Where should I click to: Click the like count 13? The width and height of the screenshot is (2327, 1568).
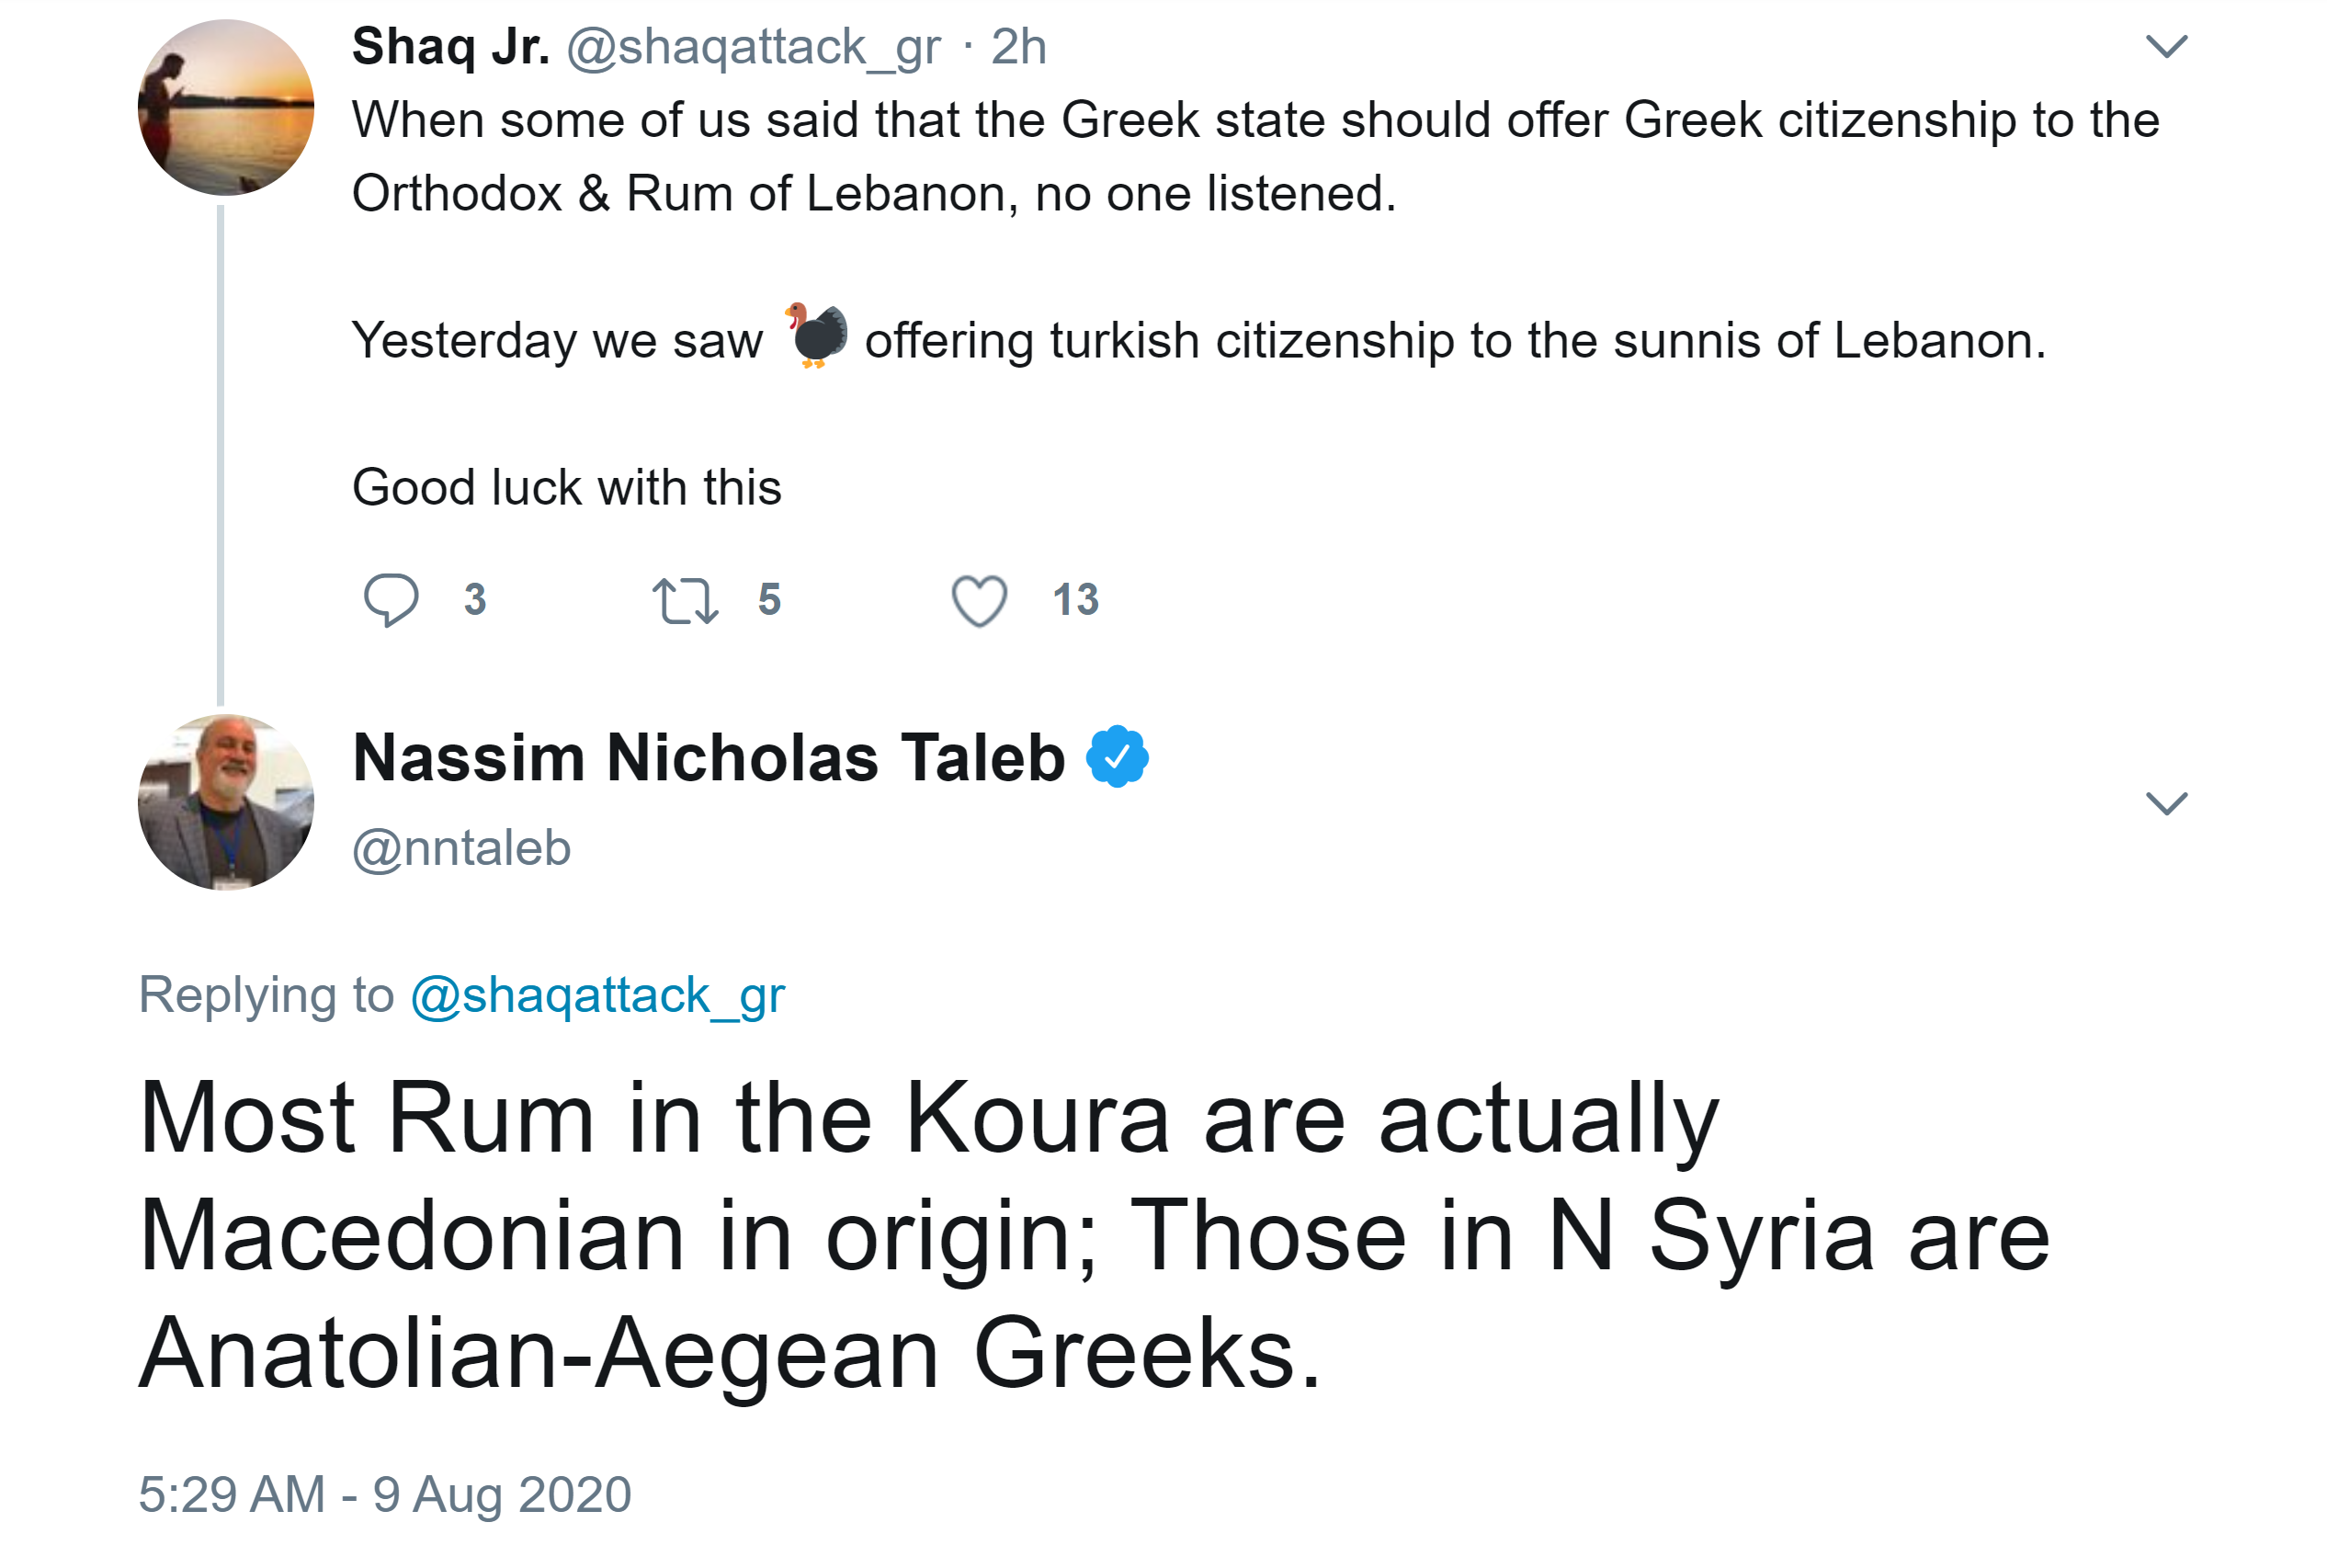coord(1075,600)
